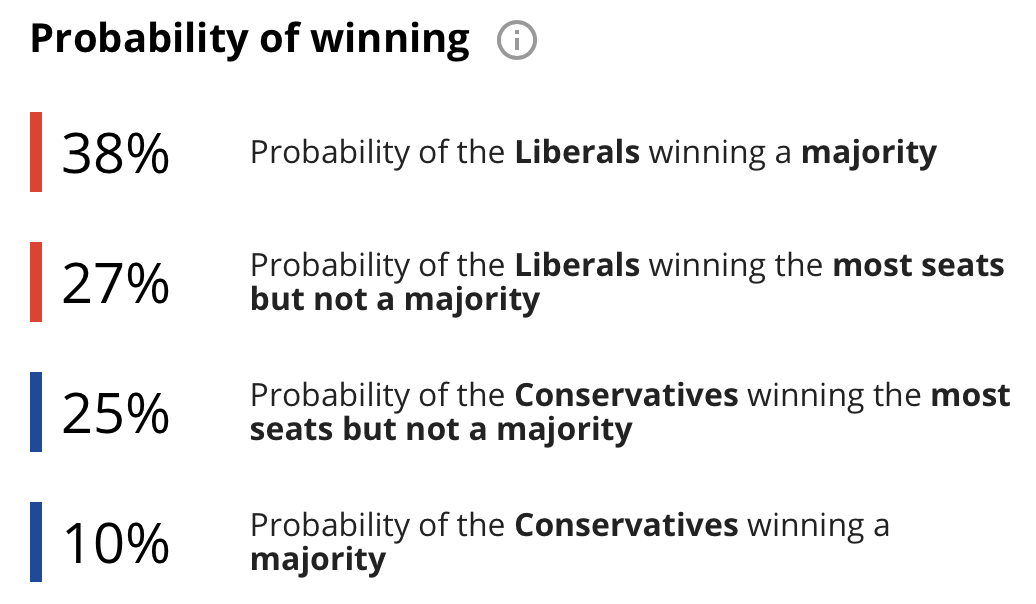
Task: Click the info icon beside Probability of winning
Action: [517, 40]
